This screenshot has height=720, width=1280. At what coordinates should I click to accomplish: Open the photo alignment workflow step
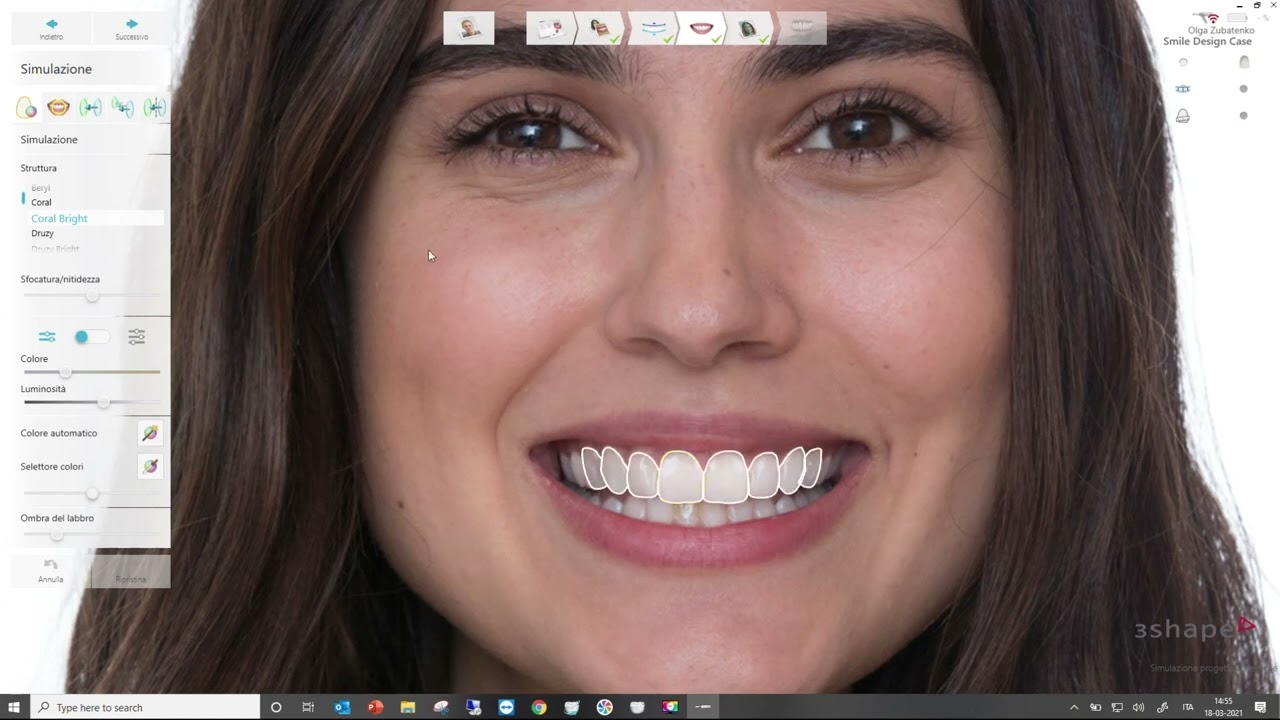point(601,28)
